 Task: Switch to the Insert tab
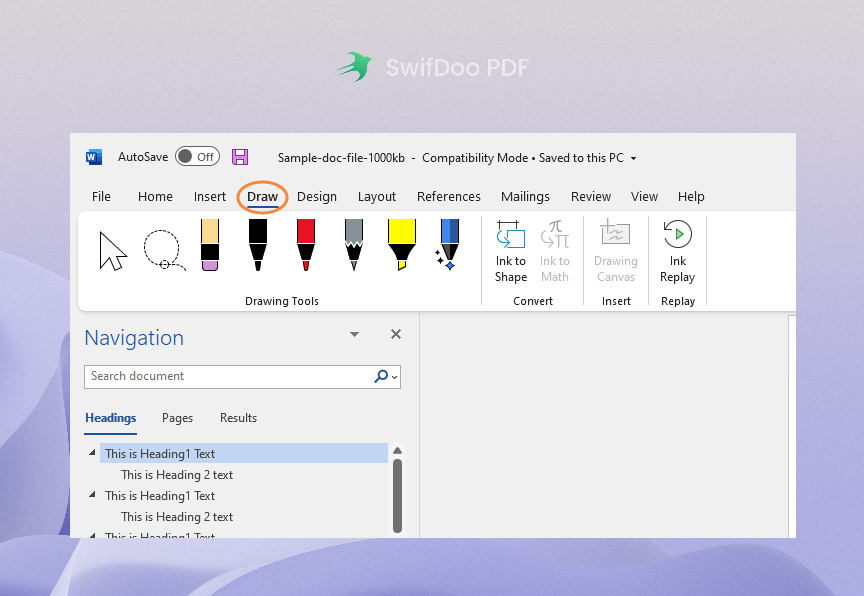(x=209, y=197)
